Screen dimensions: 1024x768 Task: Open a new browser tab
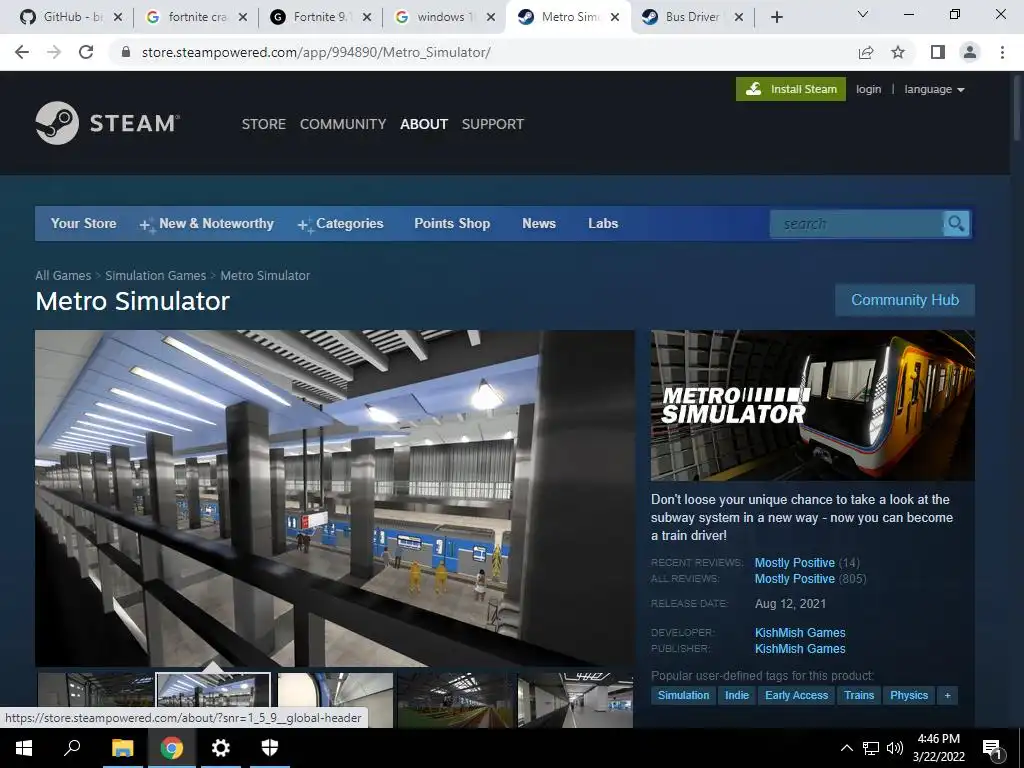click(776, 17)
